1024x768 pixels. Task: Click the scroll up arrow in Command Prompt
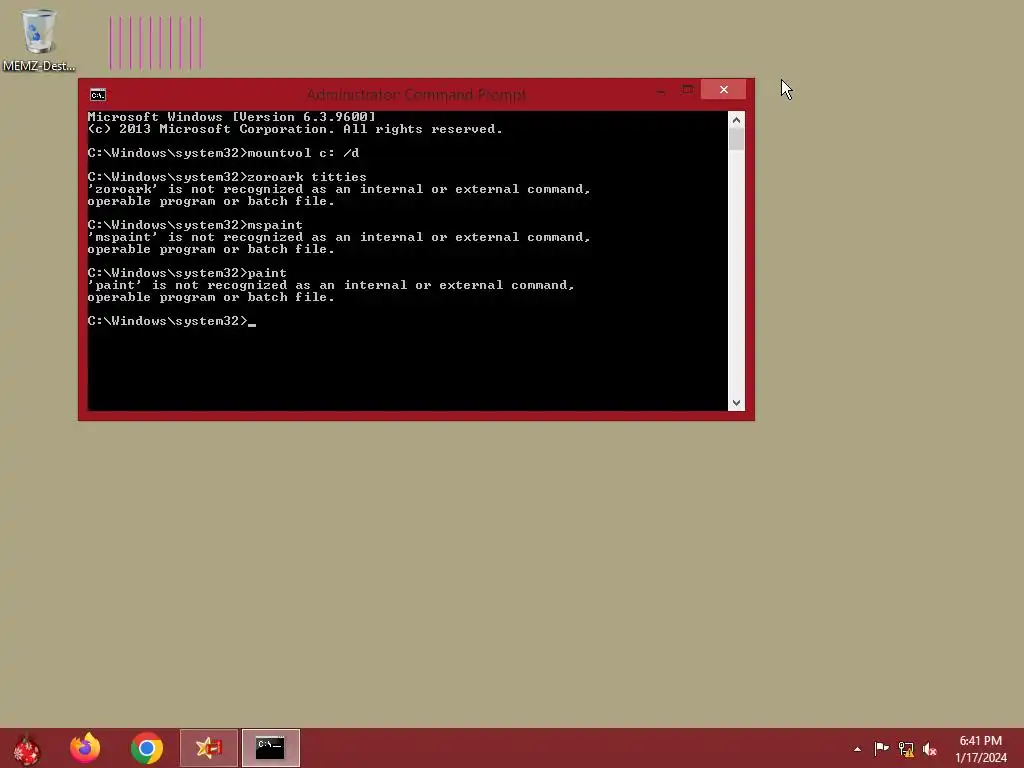pyautogui.click(x=736, y=120)
